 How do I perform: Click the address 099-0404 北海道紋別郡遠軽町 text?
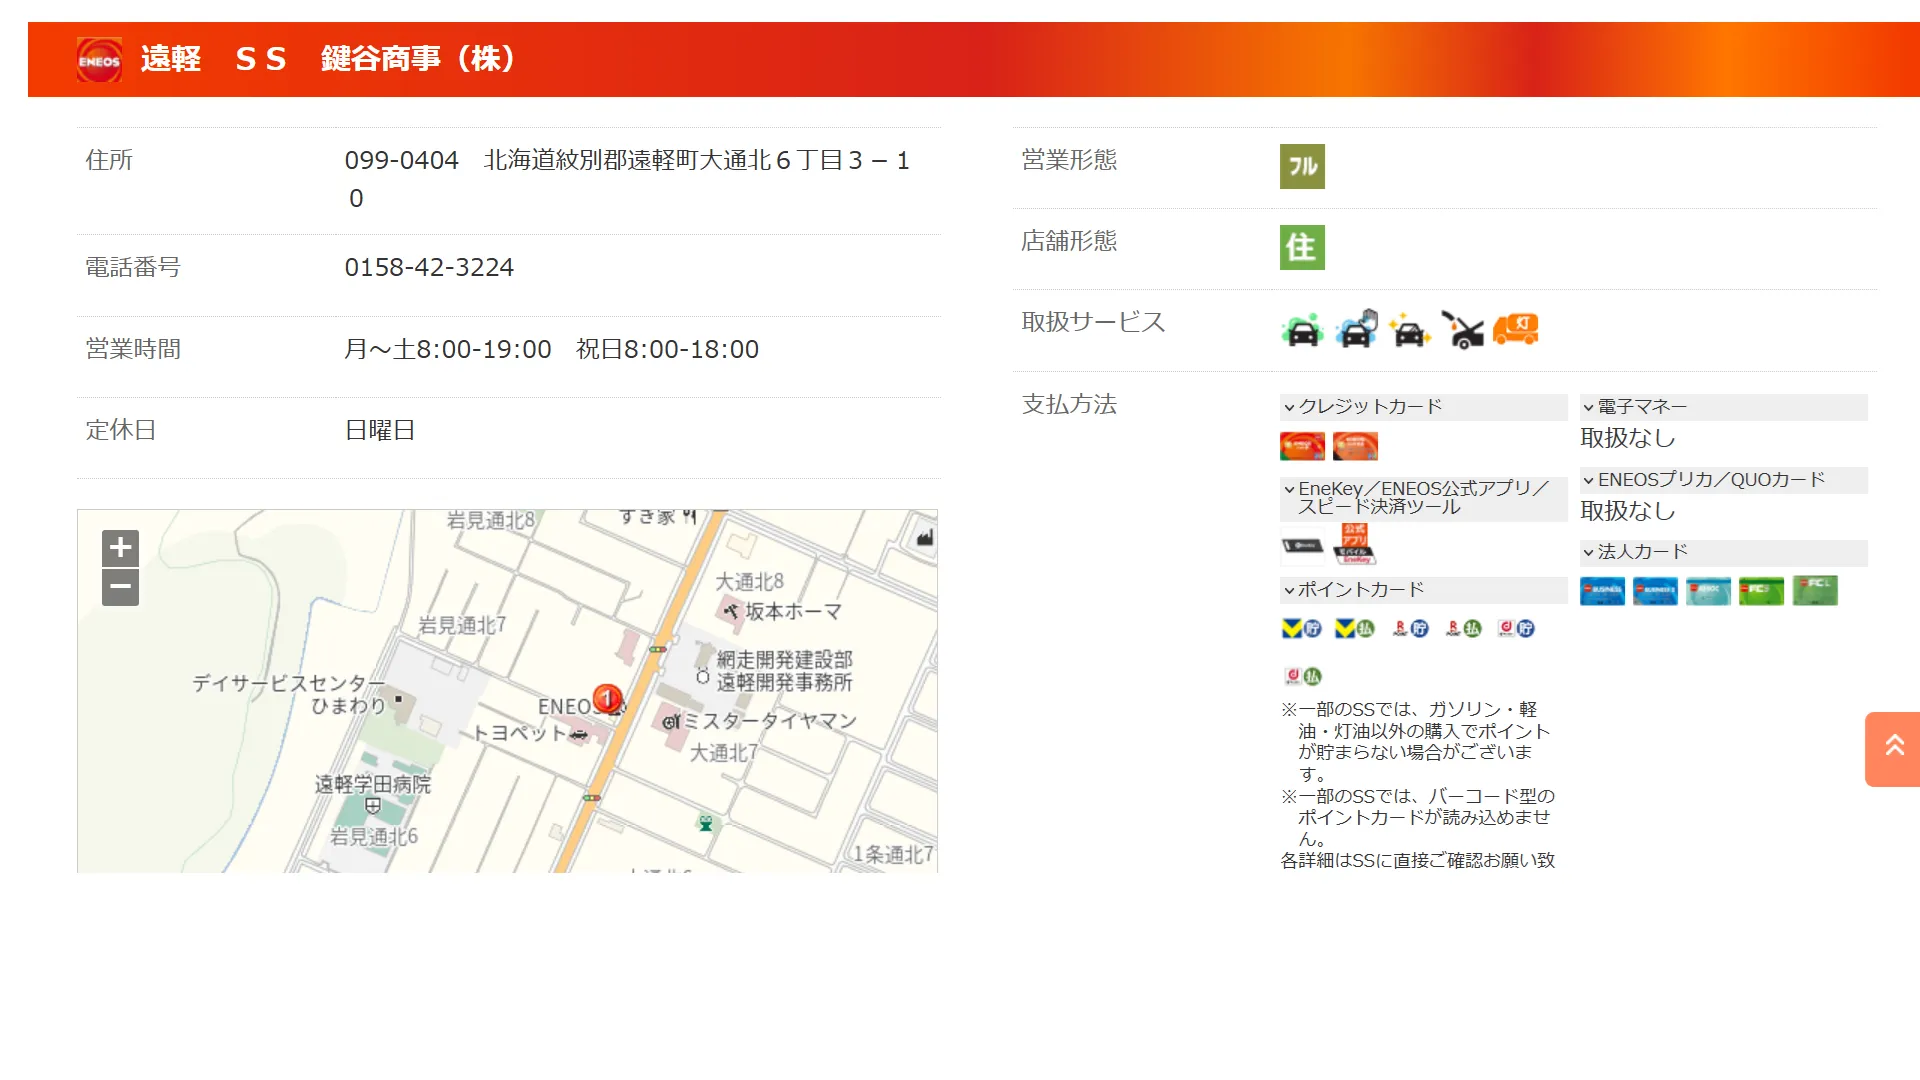[627, 179]
